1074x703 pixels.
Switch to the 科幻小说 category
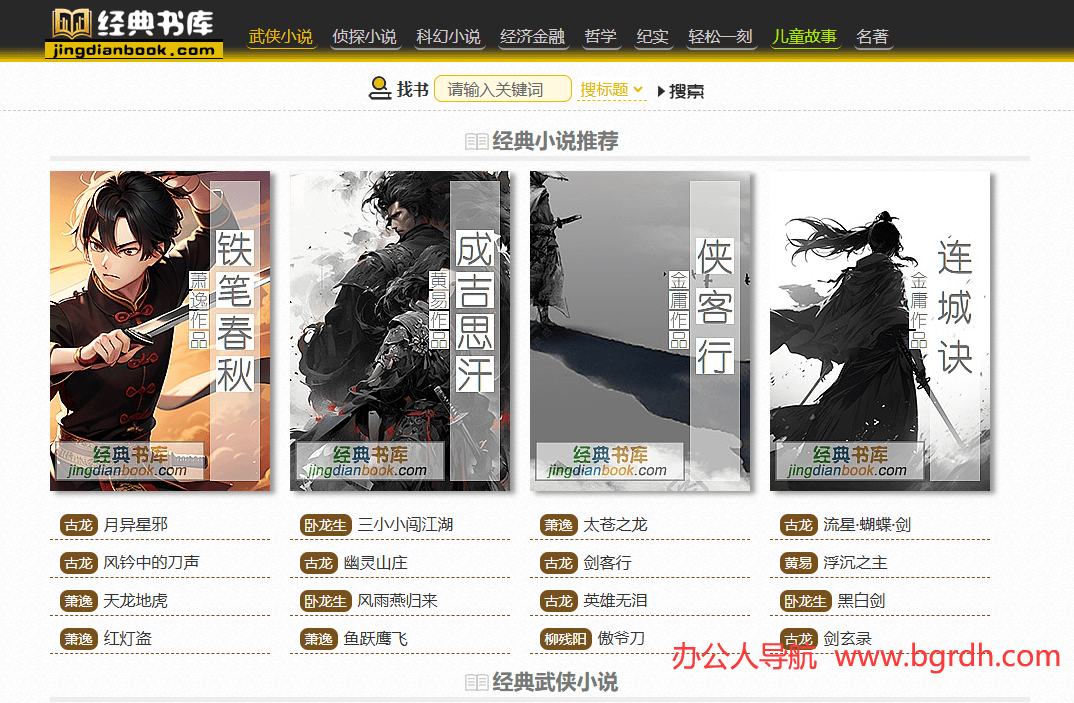(x=449, y=37)
